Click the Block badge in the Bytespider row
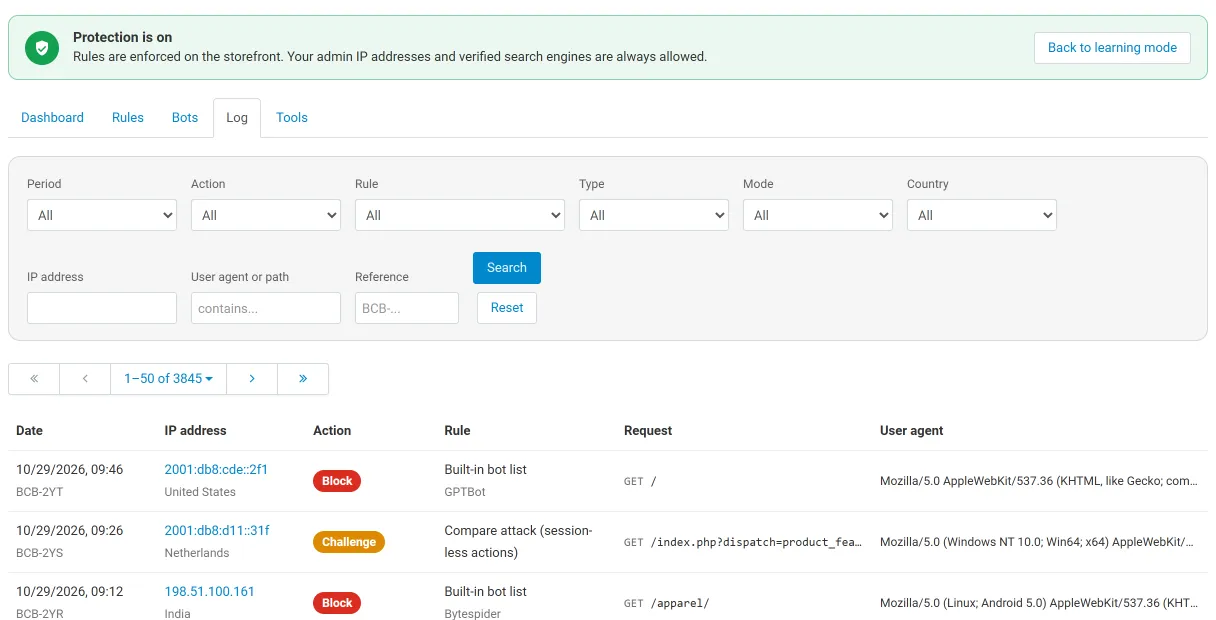 click(337, 603)
